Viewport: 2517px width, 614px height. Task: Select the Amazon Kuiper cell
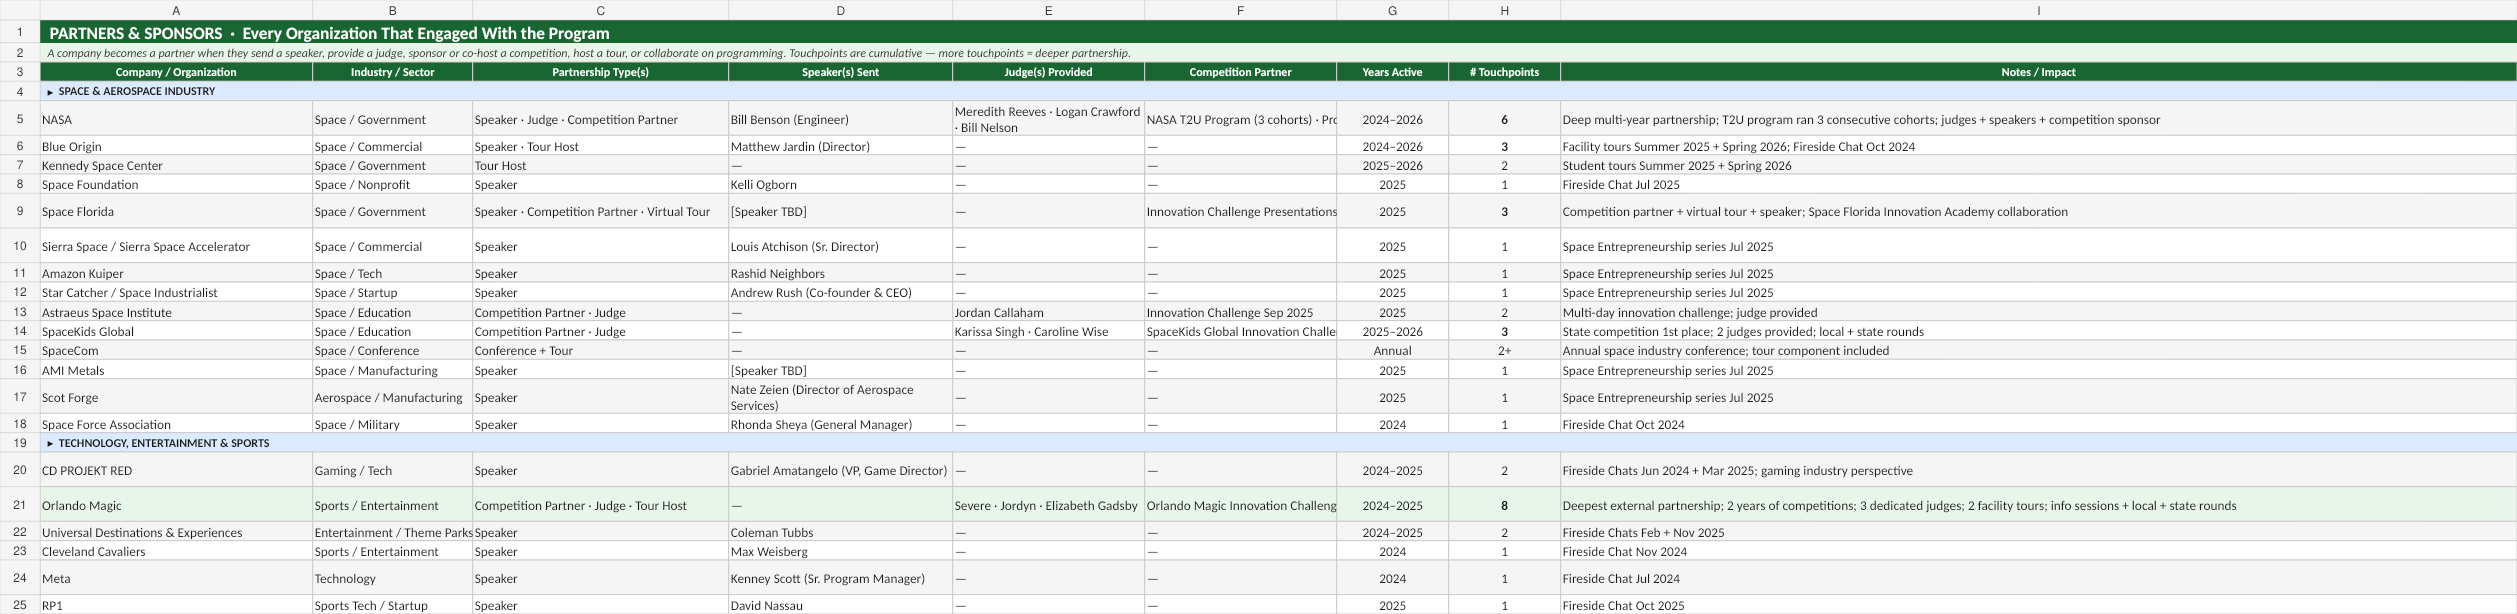pyautogui.click(x=176, y=273)
